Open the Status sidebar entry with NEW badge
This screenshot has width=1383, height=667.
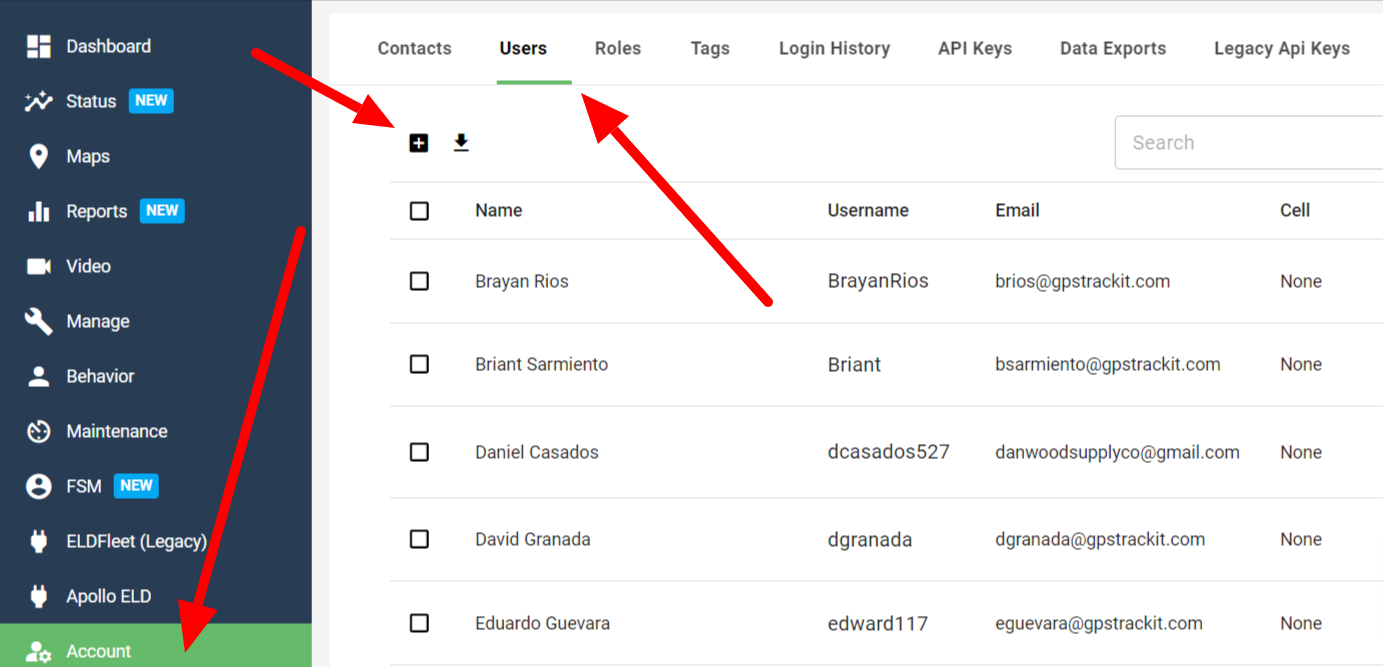tap(88, 101)
